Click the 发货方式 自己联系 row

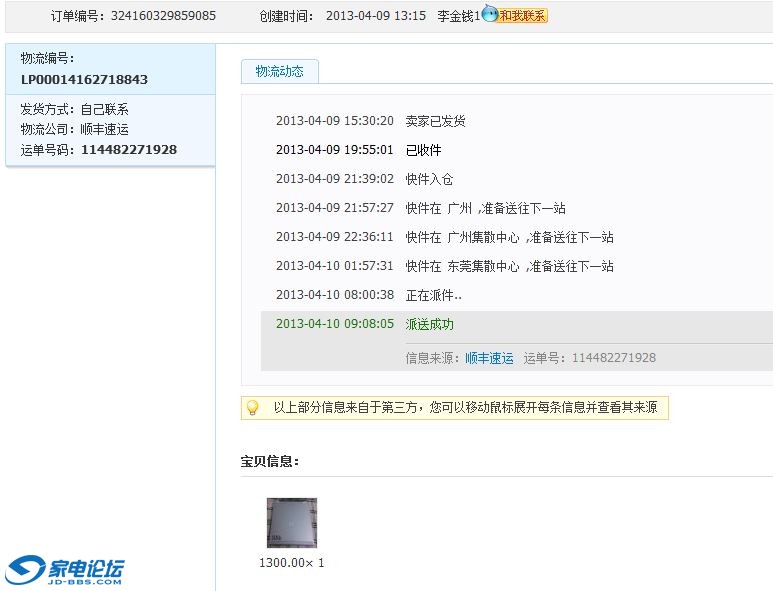[x=75, y=109]
